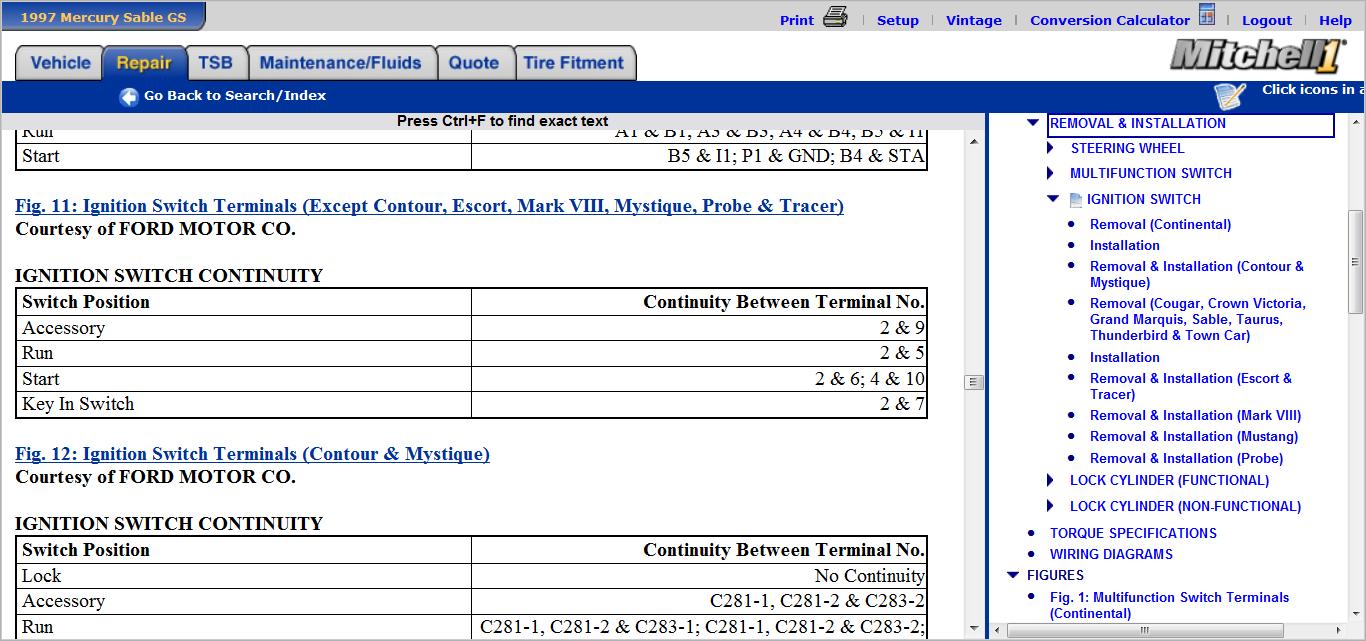Open Fig. 11 Ignition Switch Terminals link

[429, 206]
